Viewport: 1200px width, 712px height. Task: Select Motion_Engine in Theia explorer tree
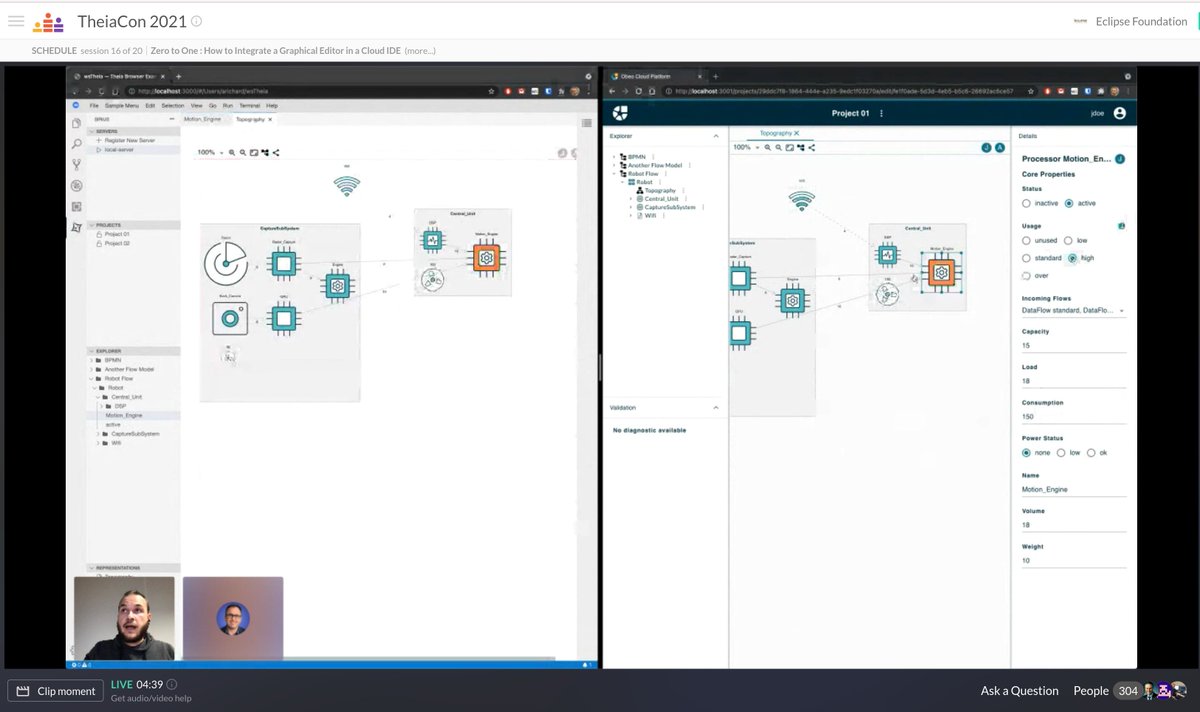tap(123, 415)
